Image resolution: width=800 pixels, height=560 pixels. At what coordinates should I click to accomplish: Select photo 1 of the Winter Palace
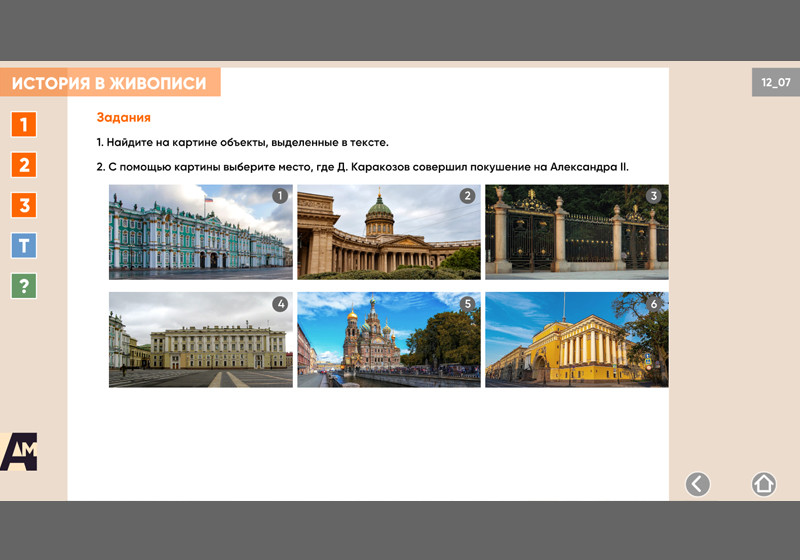[x=200, y=232]
